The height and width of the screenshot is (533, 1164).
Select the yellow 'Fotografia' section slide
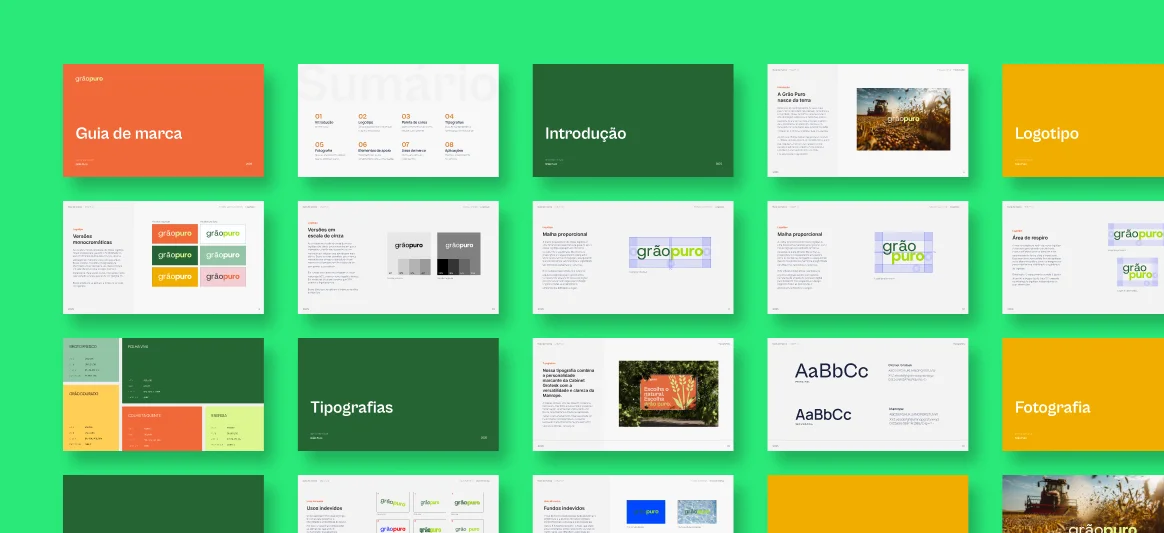[1083, 394]
